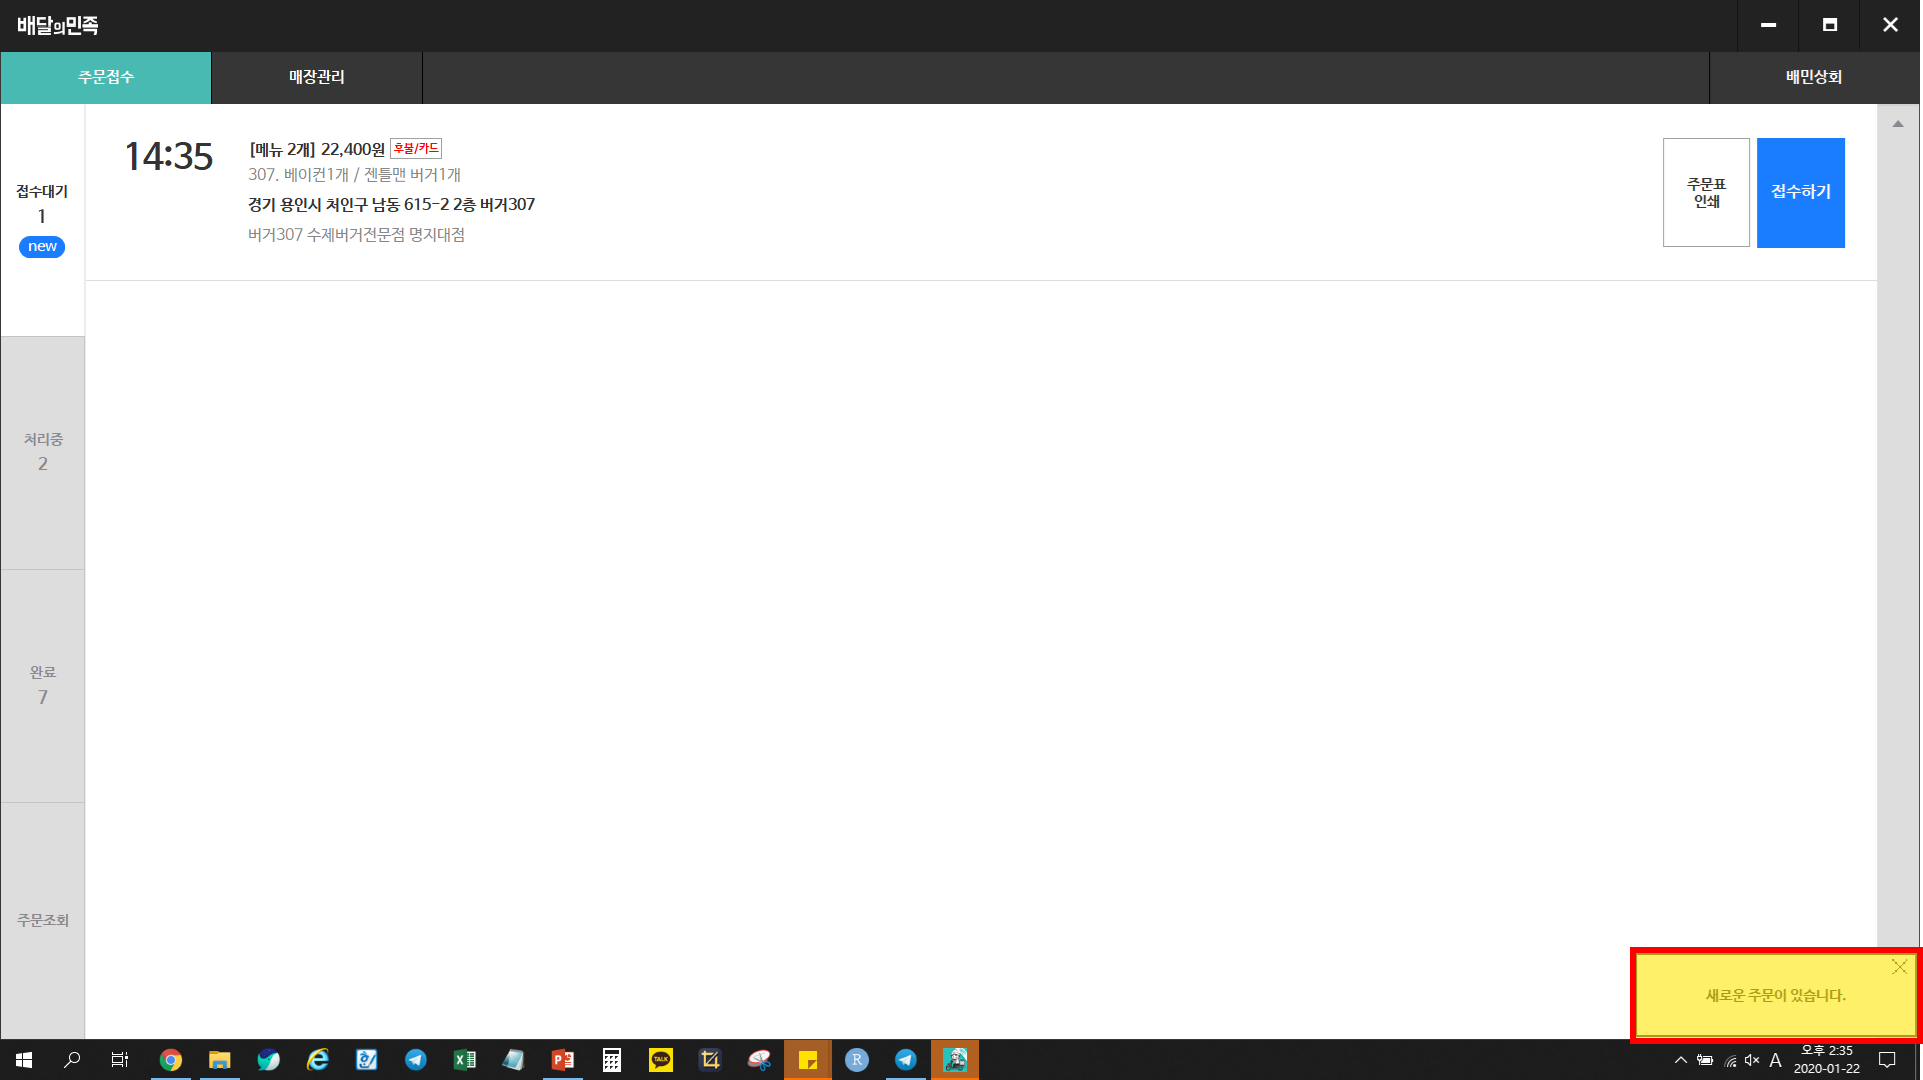Open Calculator from the taskbar
Screen dimensions: 1923x1080
pos(612,1060)
